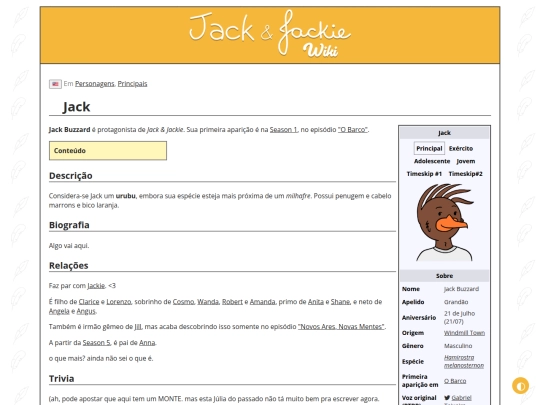Viewport: 540px width, 405px height.
Task: Open the Angus link
Action: click(x=86, y=311)
